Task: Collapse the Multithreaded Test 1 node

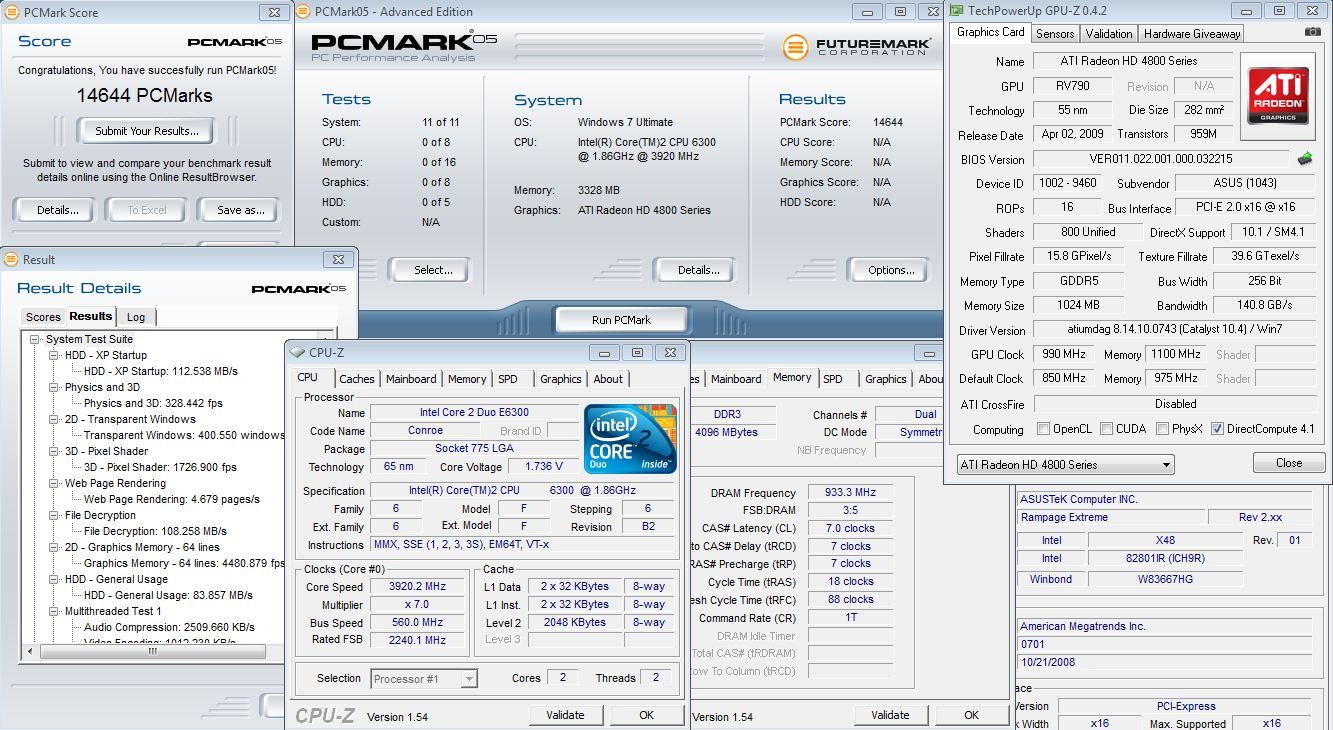Action: coord(54,611)
